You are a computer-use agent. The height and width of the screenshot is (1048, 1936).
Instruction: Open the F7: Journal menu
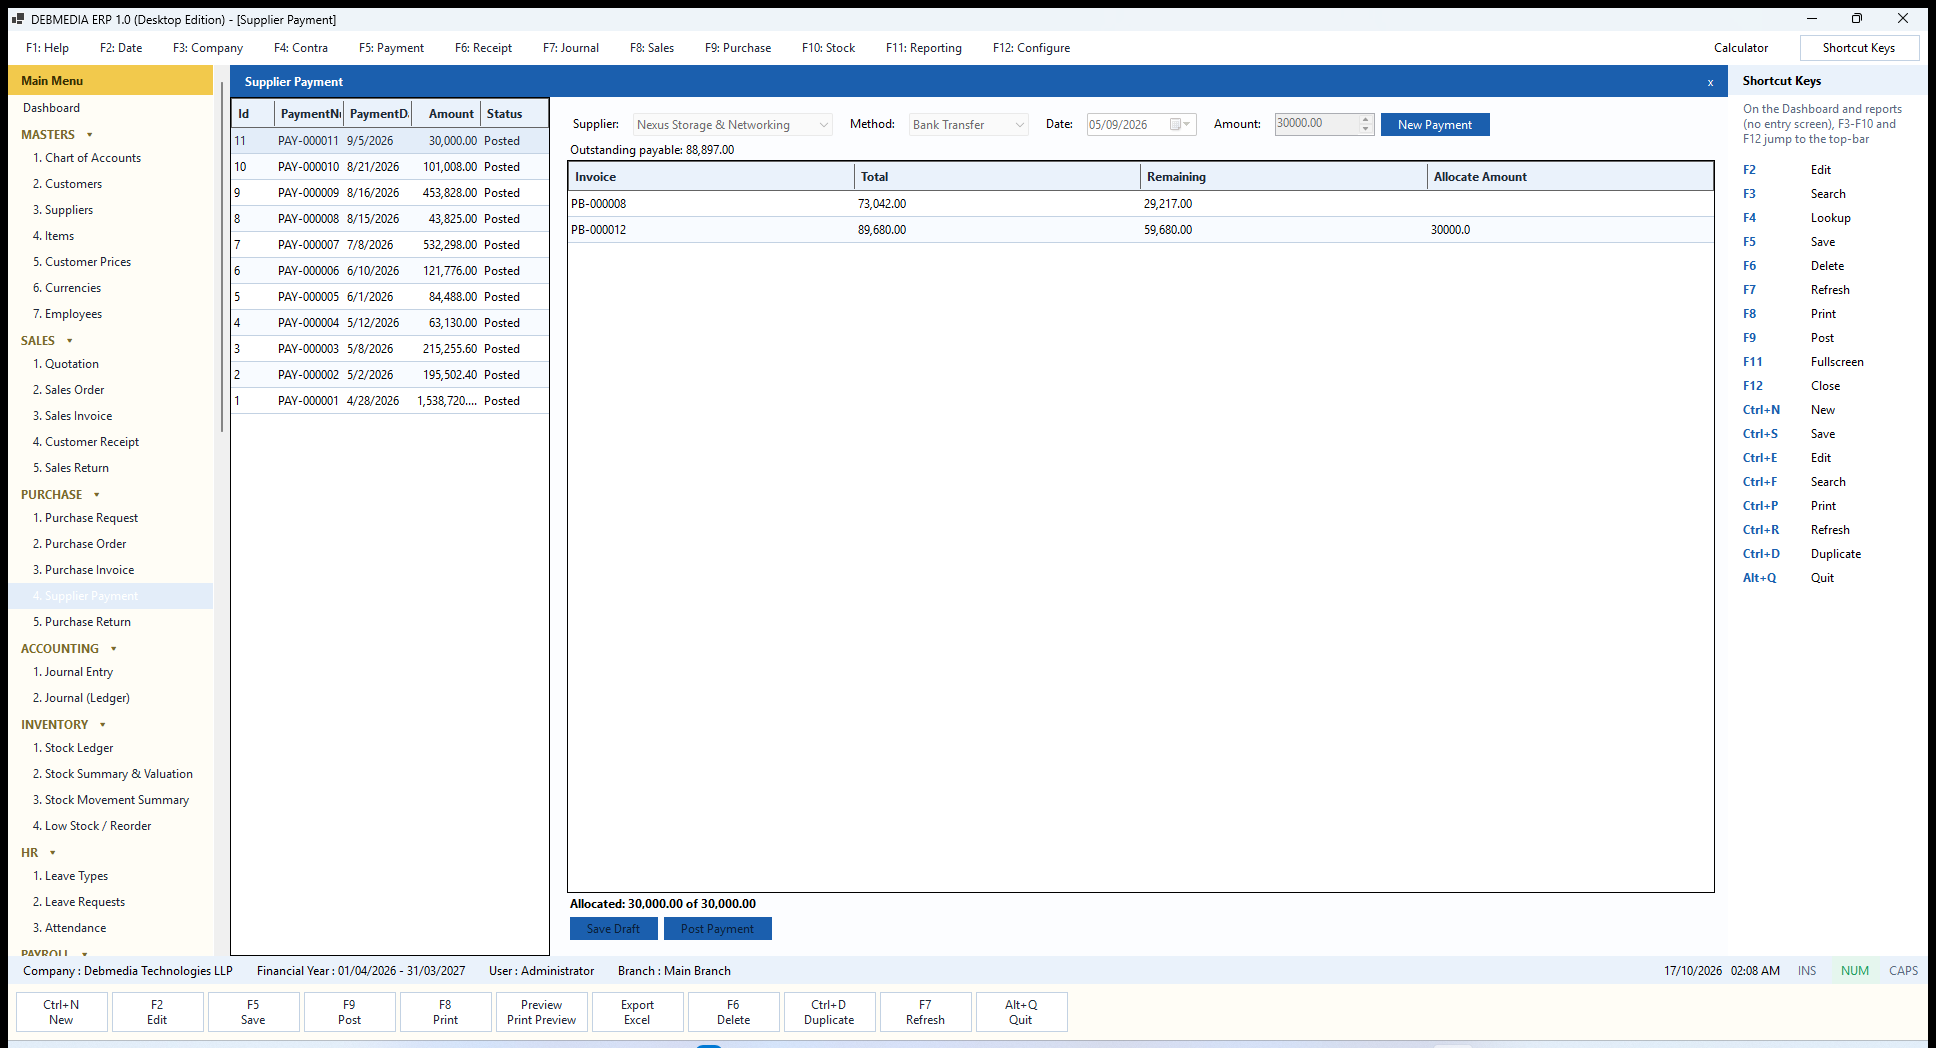click(571, 48)
